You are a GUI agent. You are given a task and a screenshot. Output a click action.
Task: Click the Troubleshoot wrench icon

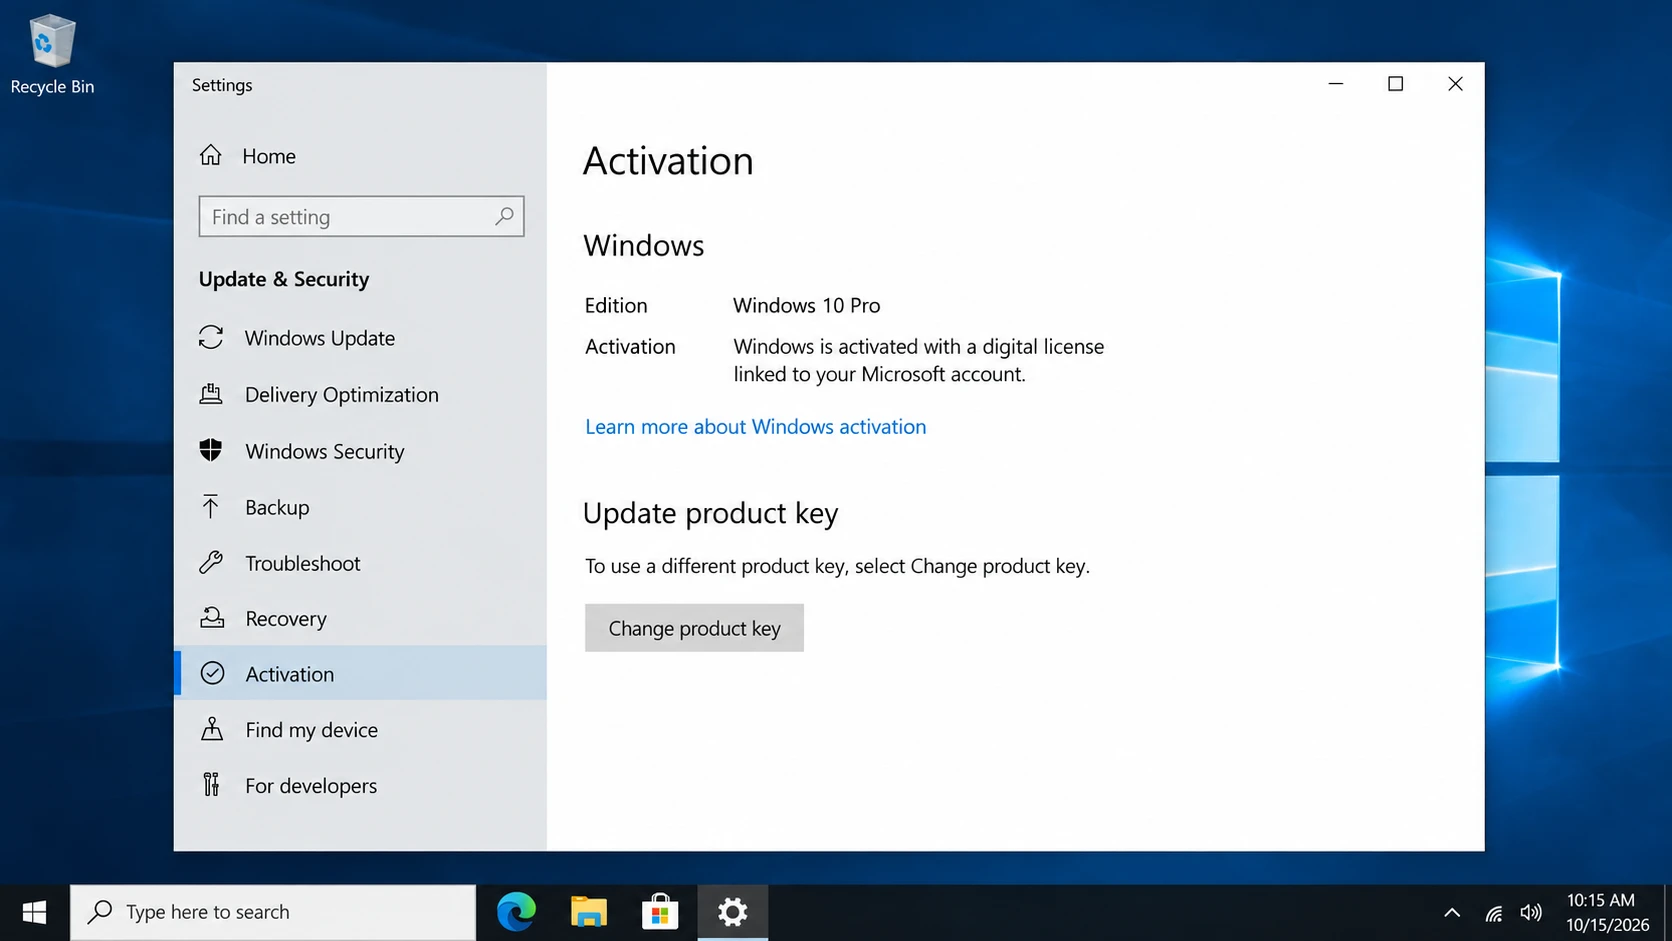[x=211, y=562]
